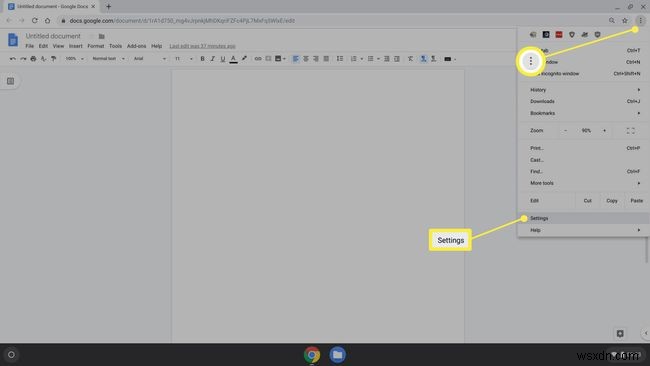The image size is (650, 366).
Task: Open the Insert menu
Action: [x=75, y=46]
